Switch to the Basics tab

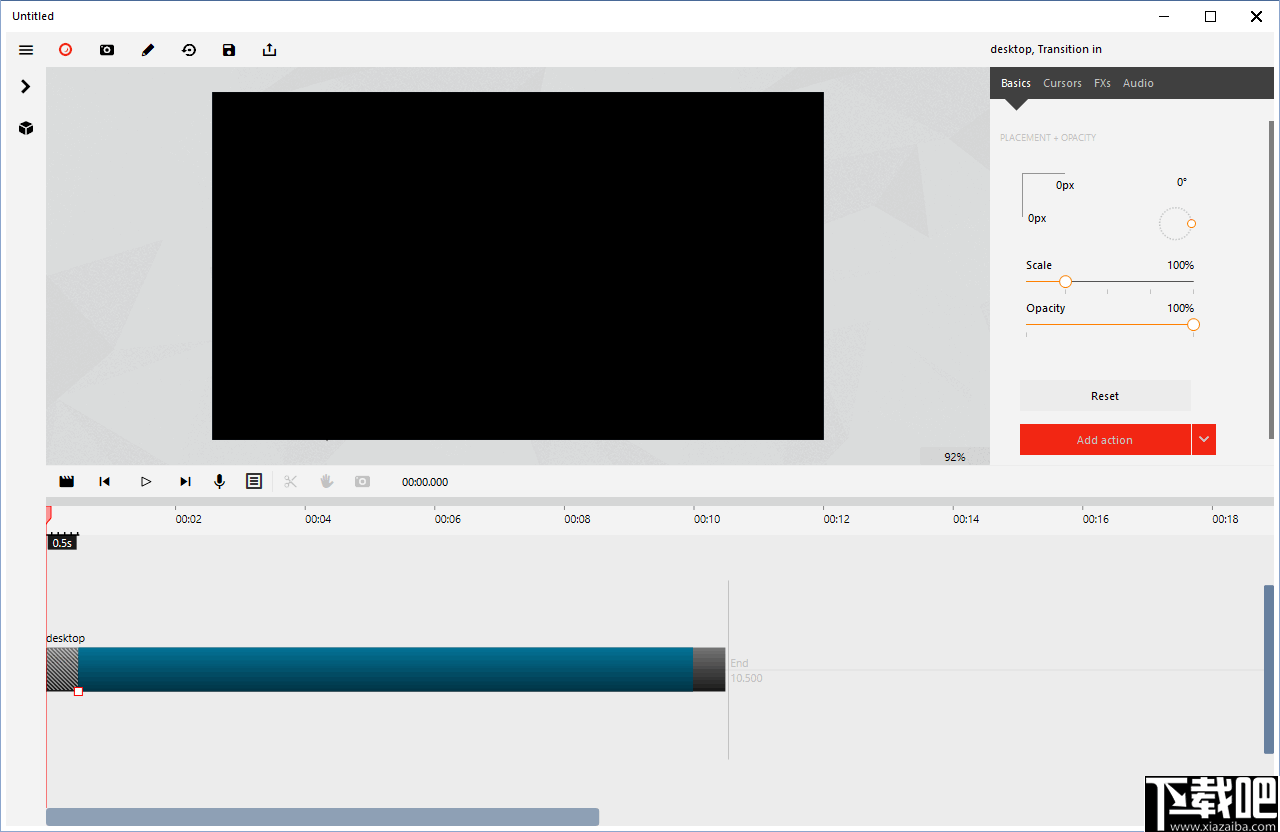[x=1016, y=83]
